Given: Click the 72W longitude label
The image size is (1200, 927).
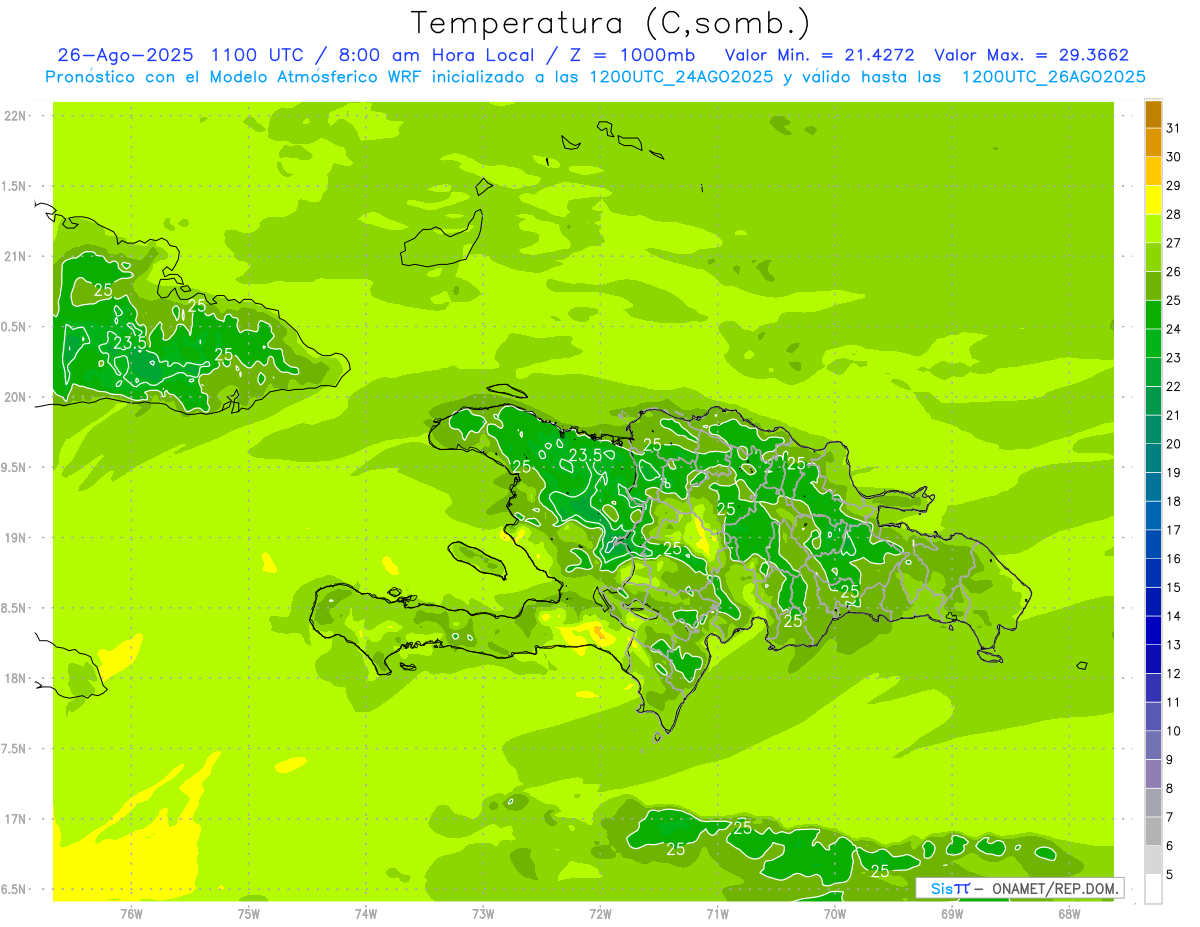Looking at the screenshot, I should click(600, 913).
